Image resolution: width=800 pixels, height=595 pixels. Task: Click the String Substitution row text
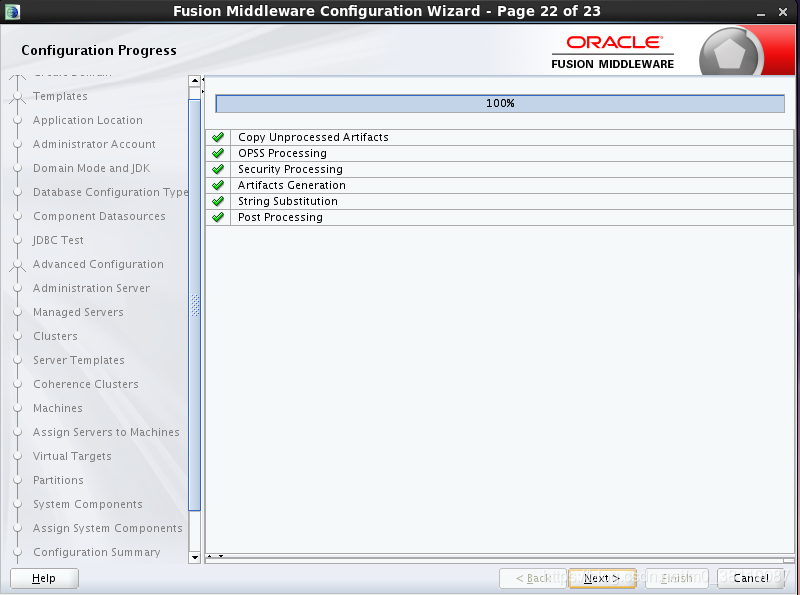[x=288, y=201]
